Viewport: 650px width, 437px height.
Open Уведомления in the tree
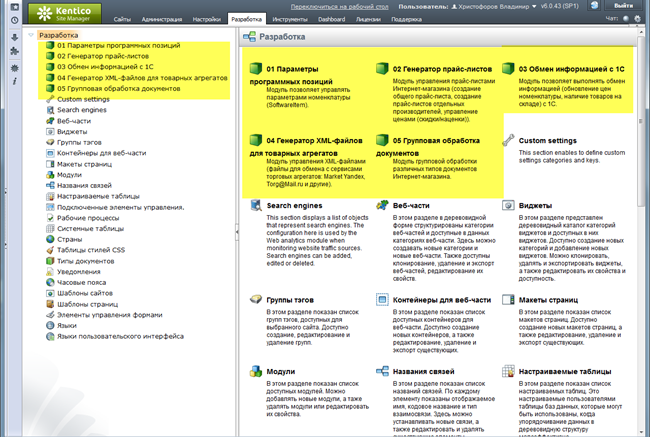pos(79,272)
